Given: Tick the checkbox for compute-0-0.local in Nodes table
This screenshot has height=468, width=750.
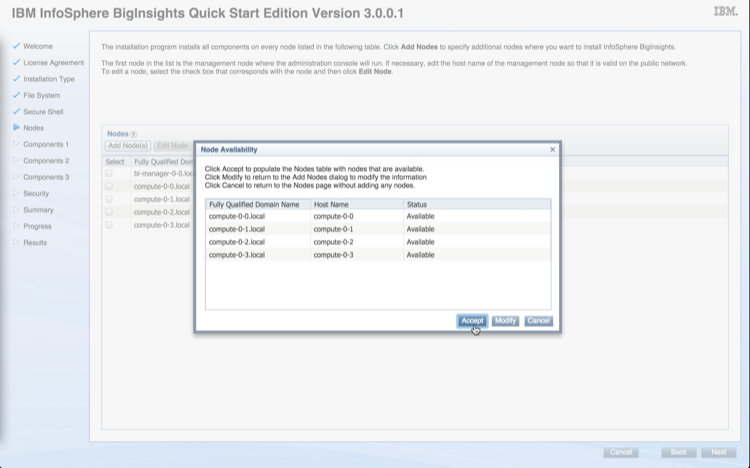Looking at the screenshot, I should [109, 186].
